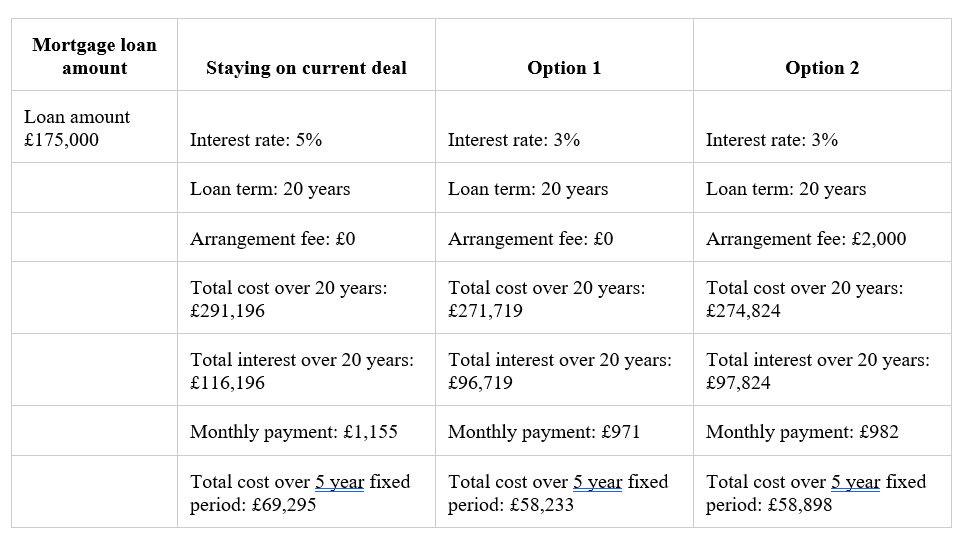Click the total cost £291,196 cell
This screenshot has height=540, width=967.
[x=307, y=298]
